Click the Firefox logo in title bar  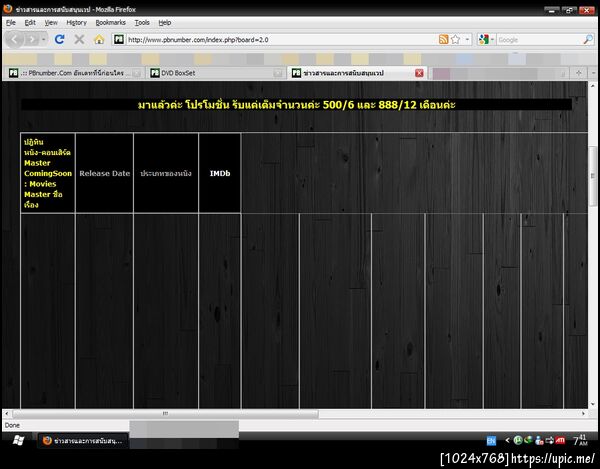(8, 9)
